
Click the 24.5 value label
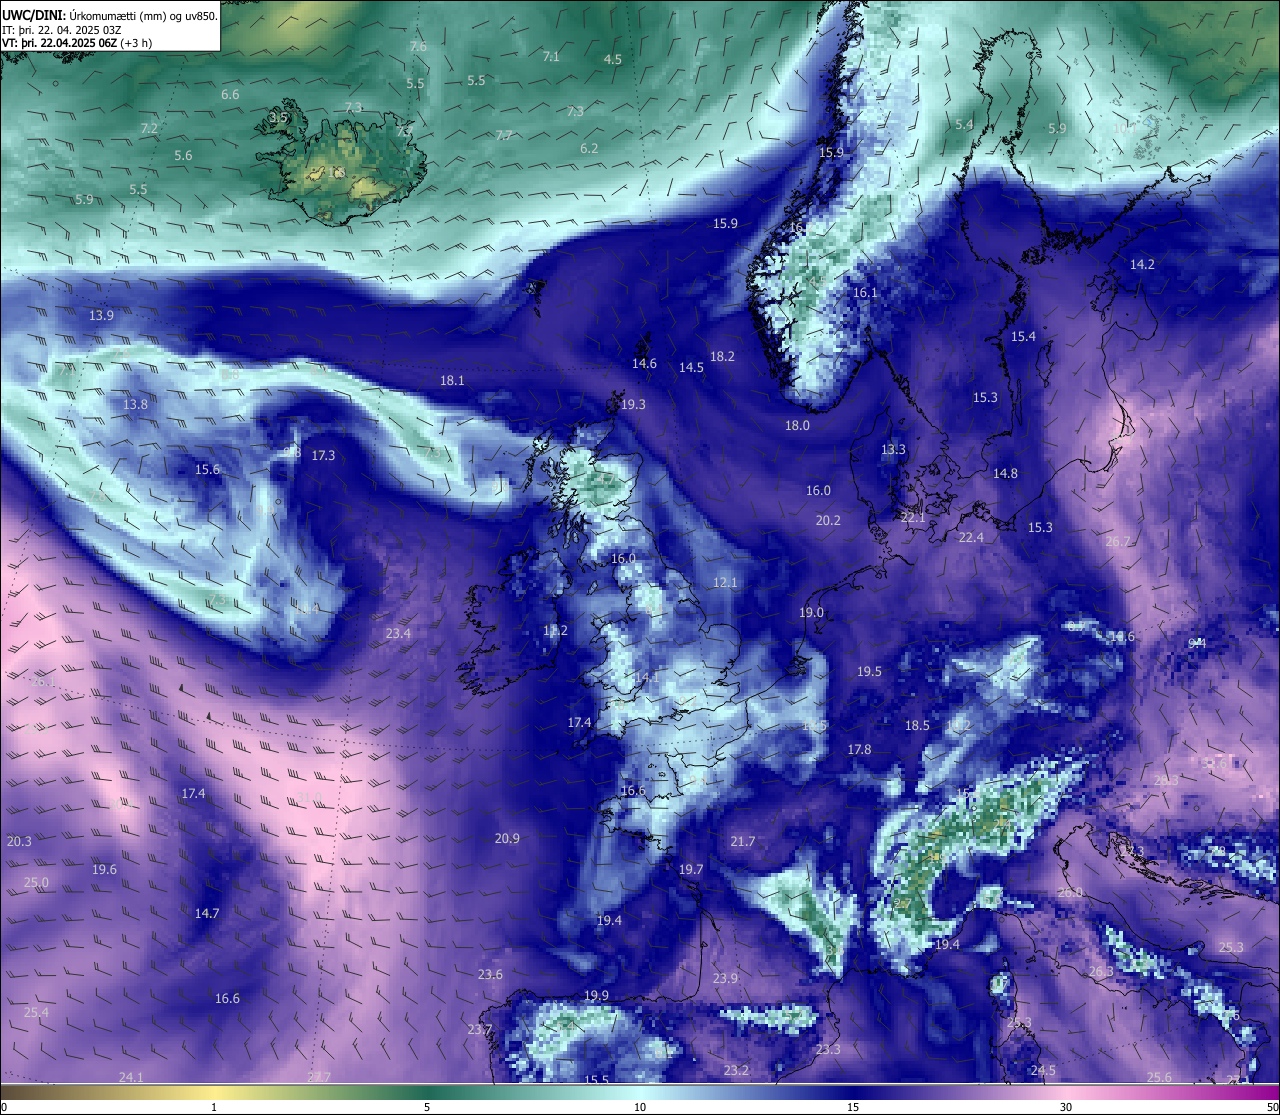(1043, 1071)
